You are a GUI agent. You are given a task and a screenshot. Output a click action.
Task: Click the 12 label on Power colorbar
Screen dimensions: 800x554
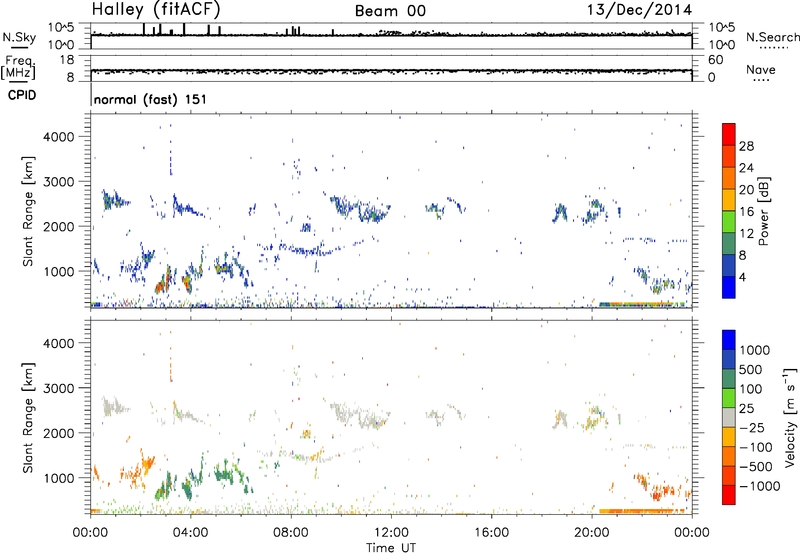coord(746,234)
